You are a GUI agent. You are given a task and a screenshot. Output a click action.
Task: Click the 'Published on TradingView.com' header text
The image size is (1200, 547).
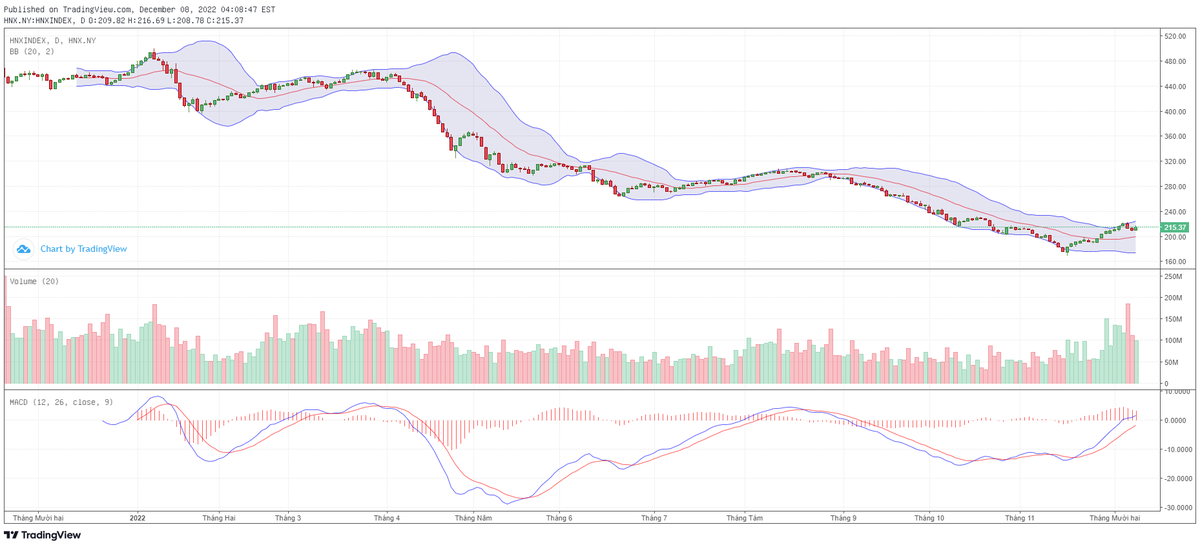click(x=140, y=8)
